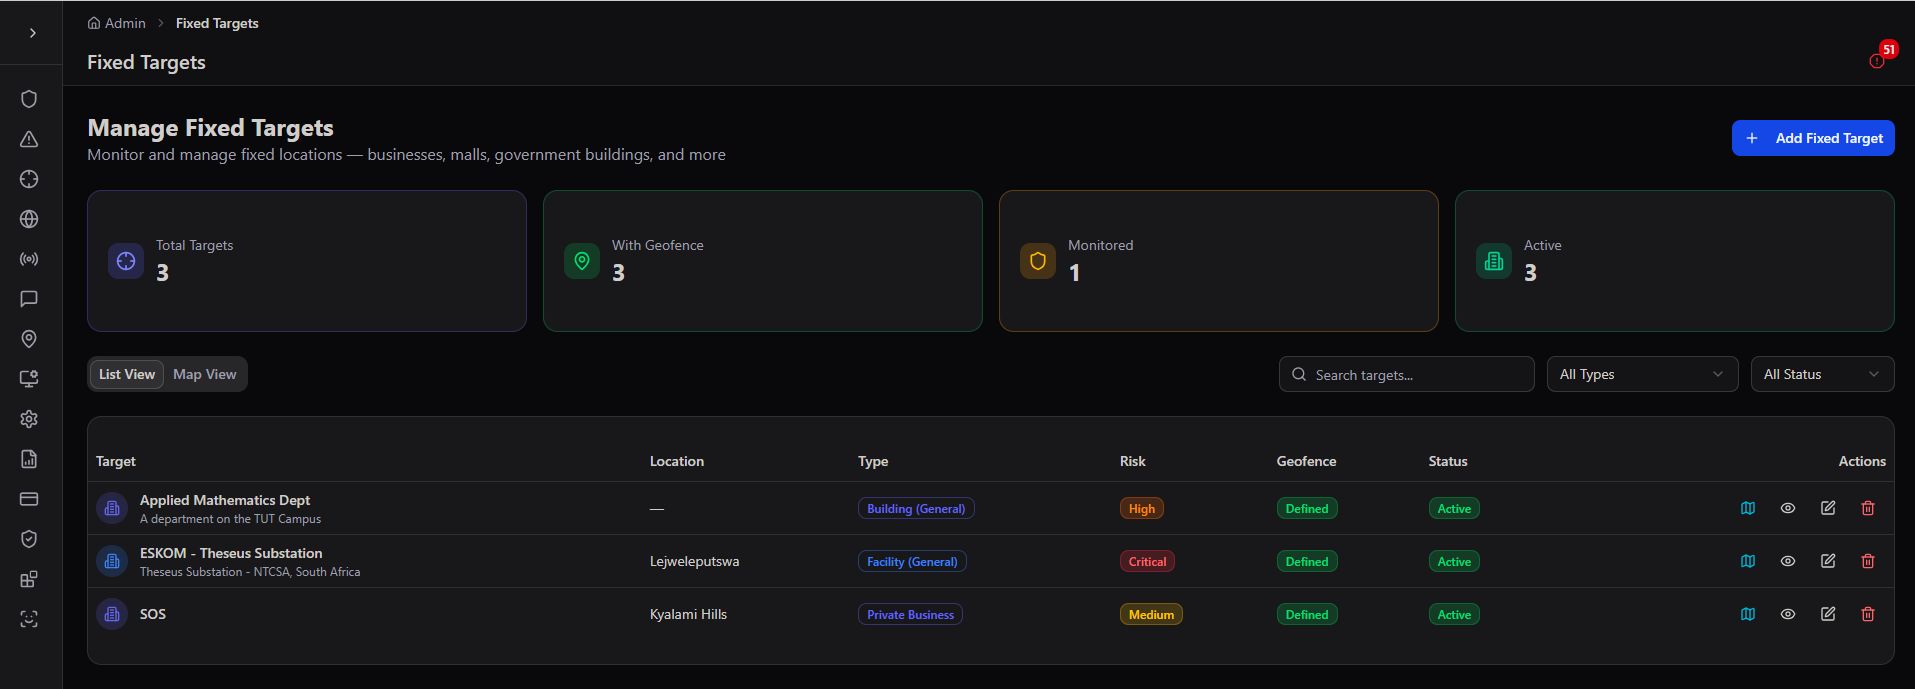
Task: Click the Private Business type badge
Action: (910, 614)
